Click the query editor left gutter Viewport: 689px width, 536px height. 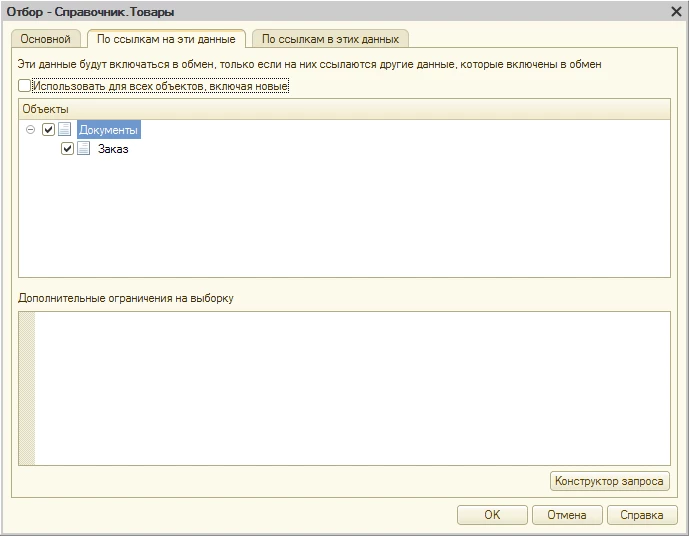[x=27, y=388]
